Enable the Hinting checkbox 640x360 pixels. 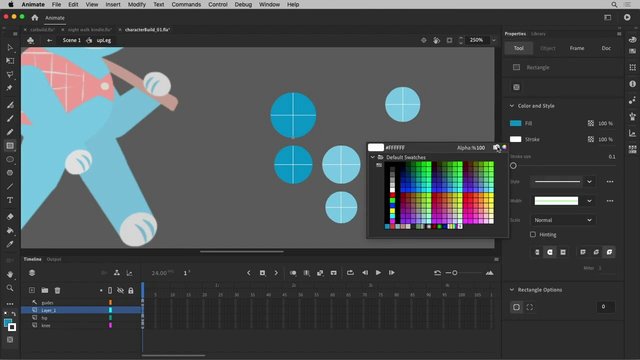tap(533, 234)
